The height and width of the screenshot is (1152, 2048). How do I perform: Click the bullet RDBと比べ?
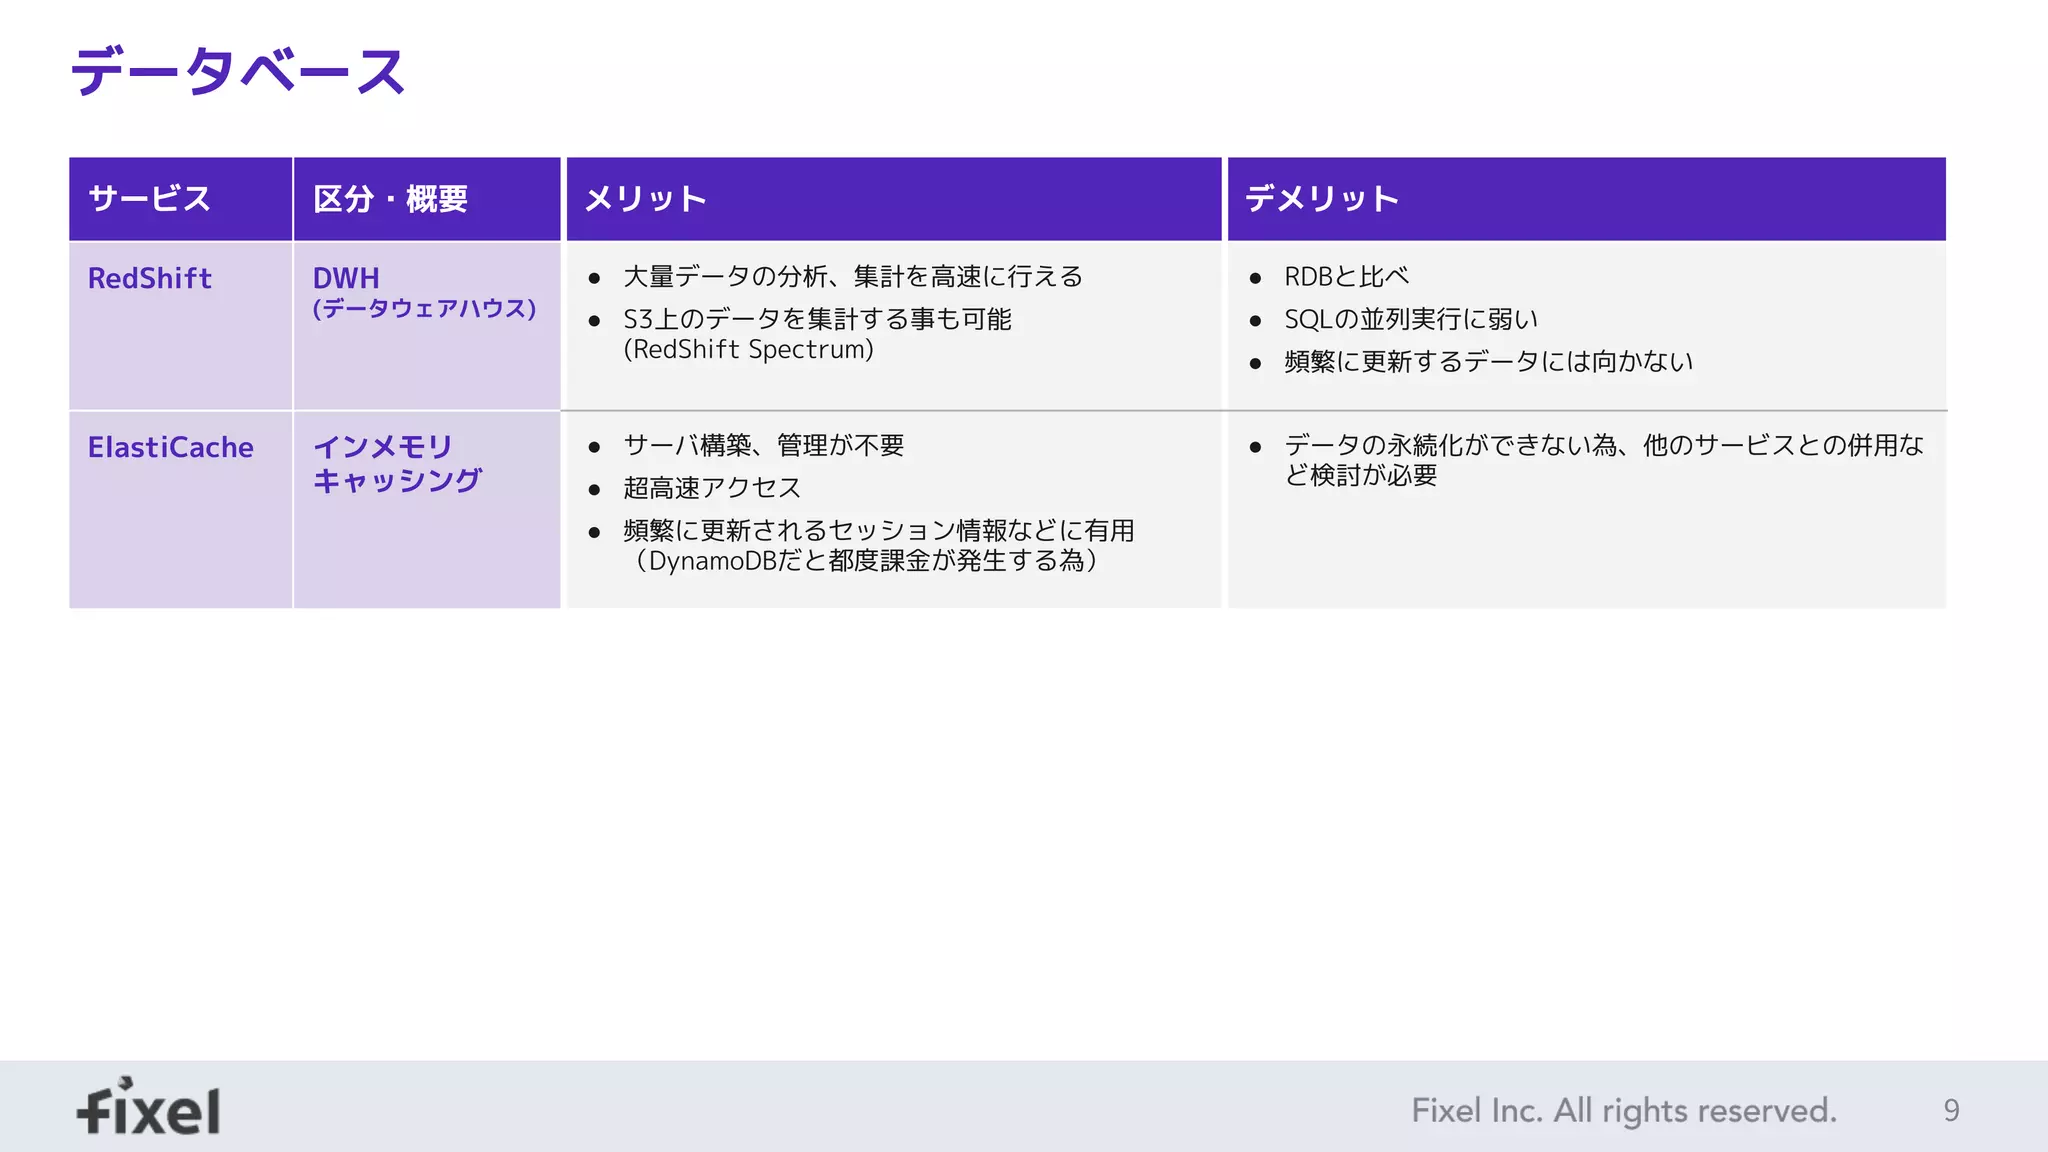tap(1346, 276)
